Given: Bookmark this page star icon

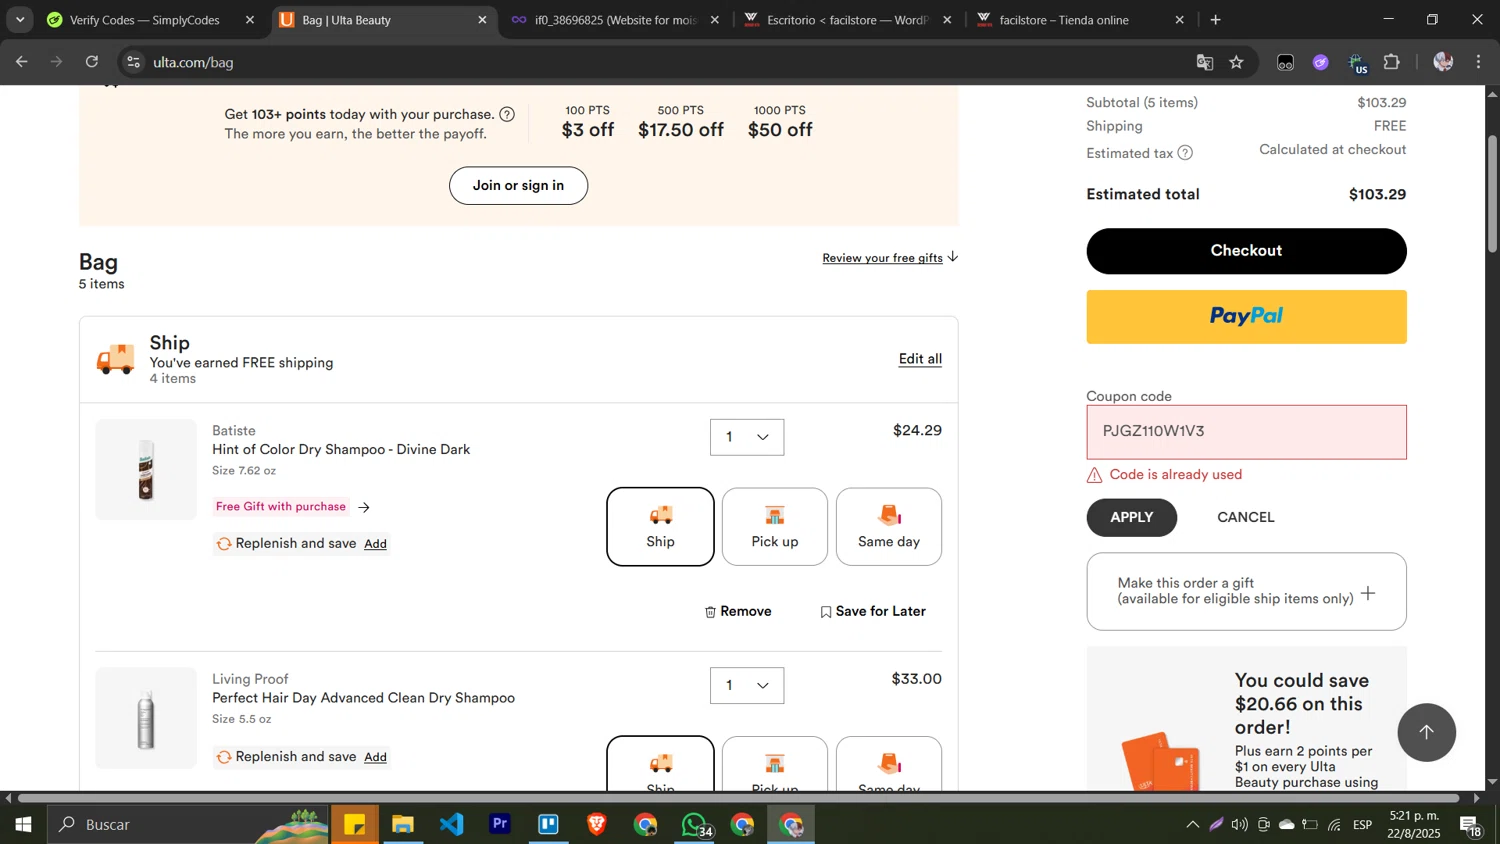Looking at the screenshot, I should pyautogui.click(x=1237, y=62).
